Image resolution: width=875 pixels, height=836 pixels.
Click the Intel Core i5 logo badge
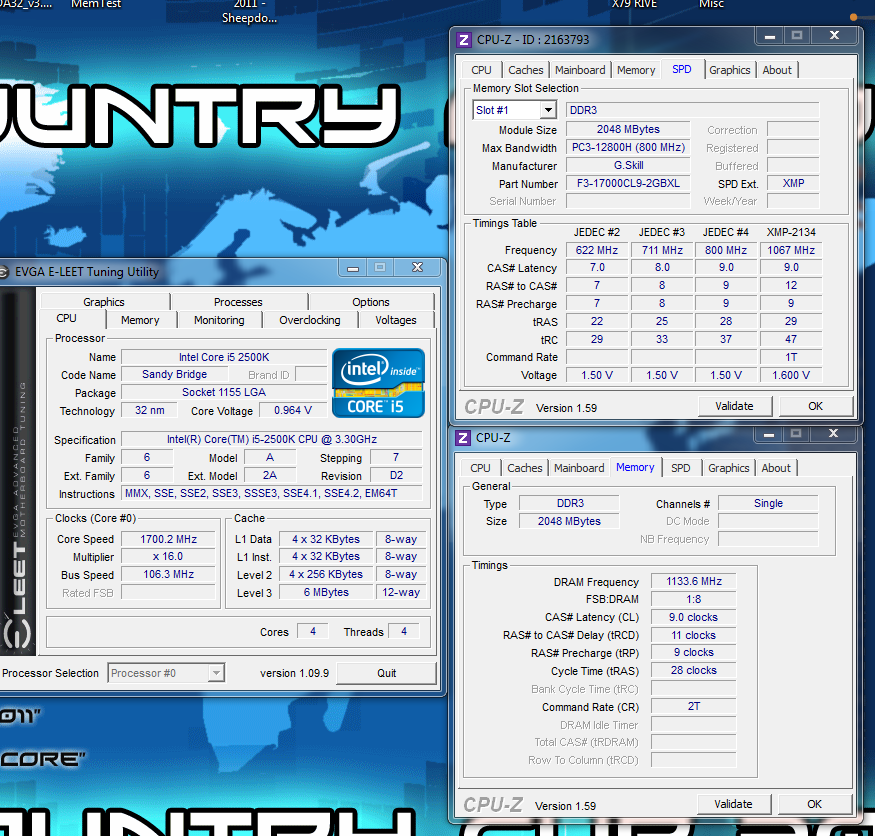click(x=378, y=383)
